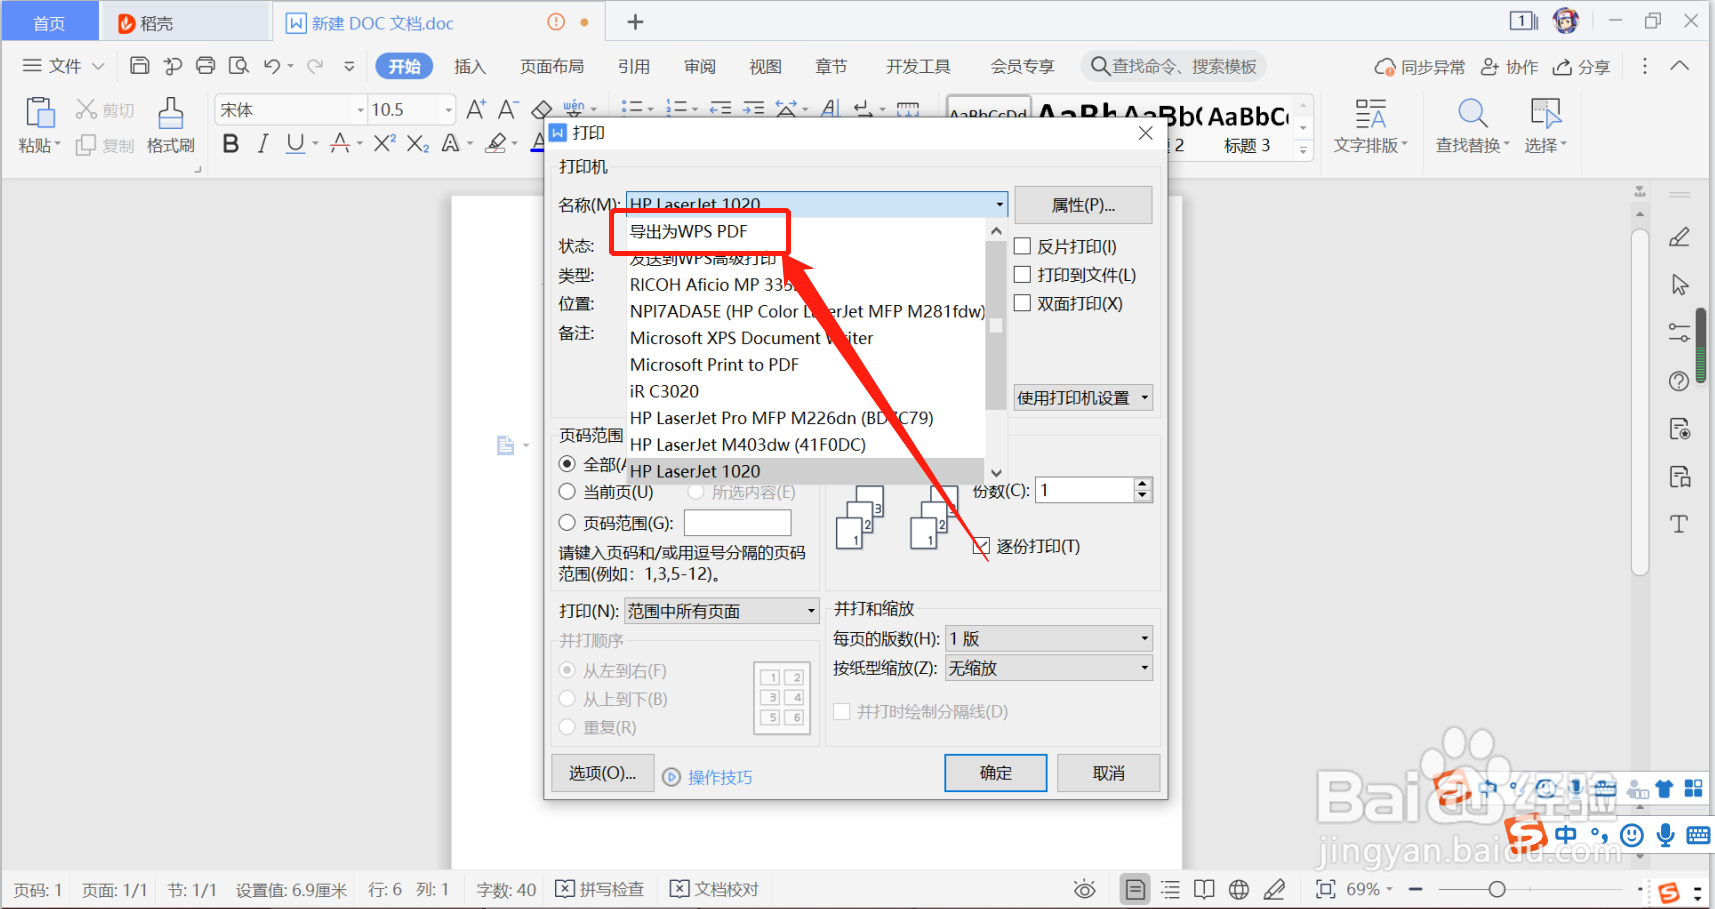Viewport: 1715px width, 909px height.
Task: Open the 审阅 ribbon tab
Action: pos(699,66)
